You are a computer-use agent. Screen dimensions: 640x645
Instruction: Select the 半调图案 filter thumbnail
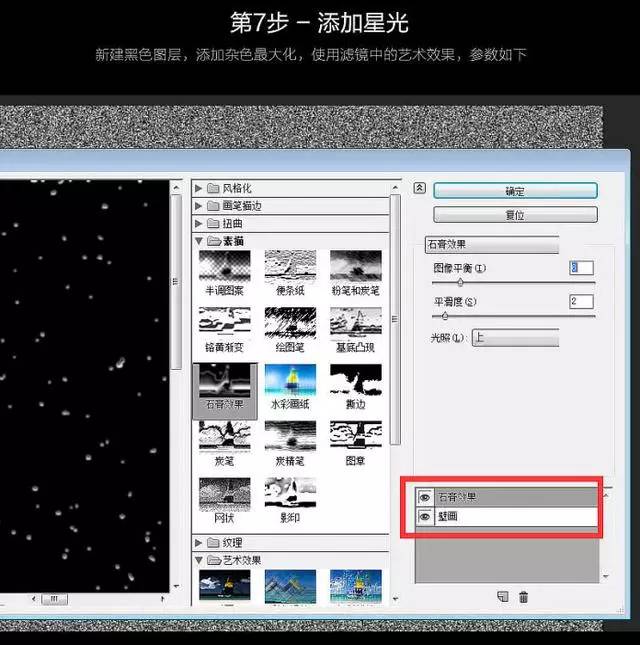(224, 269)
